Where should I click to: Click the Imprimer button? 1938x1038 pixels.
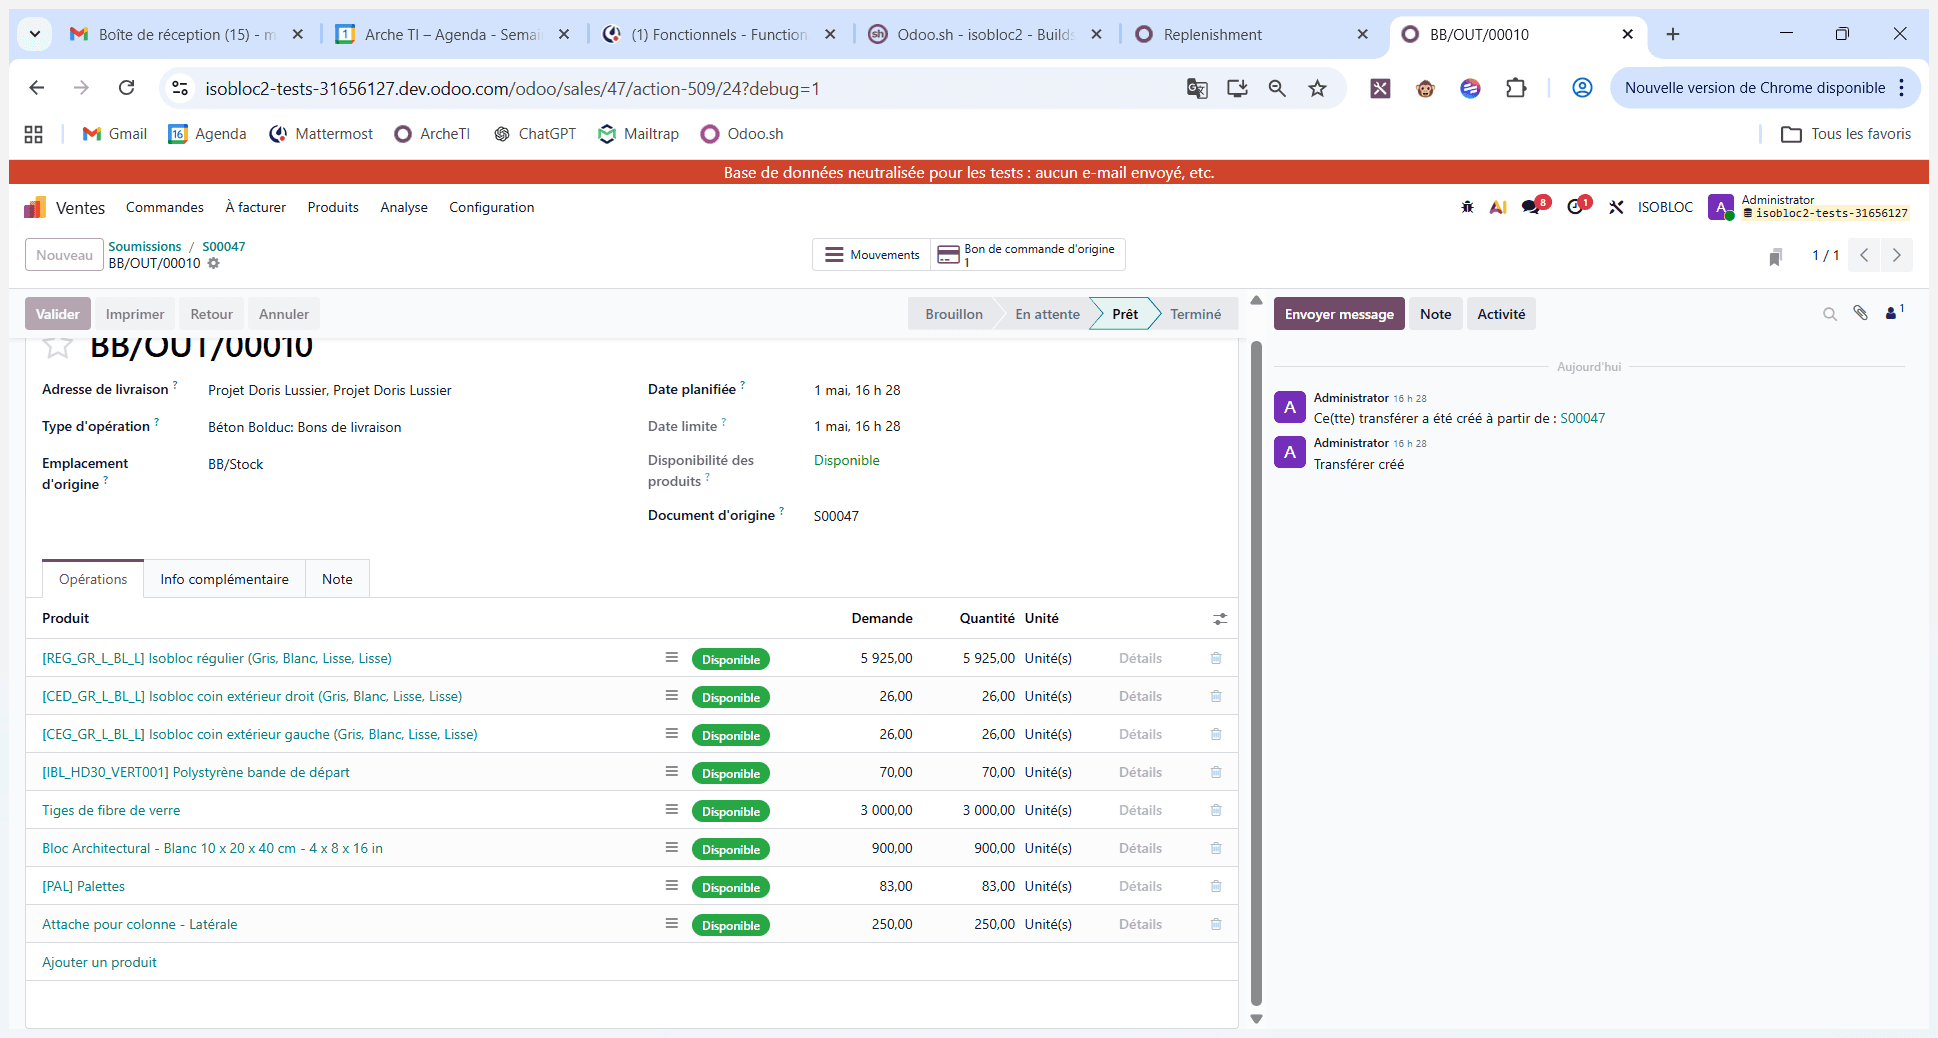tap(135, 314)
